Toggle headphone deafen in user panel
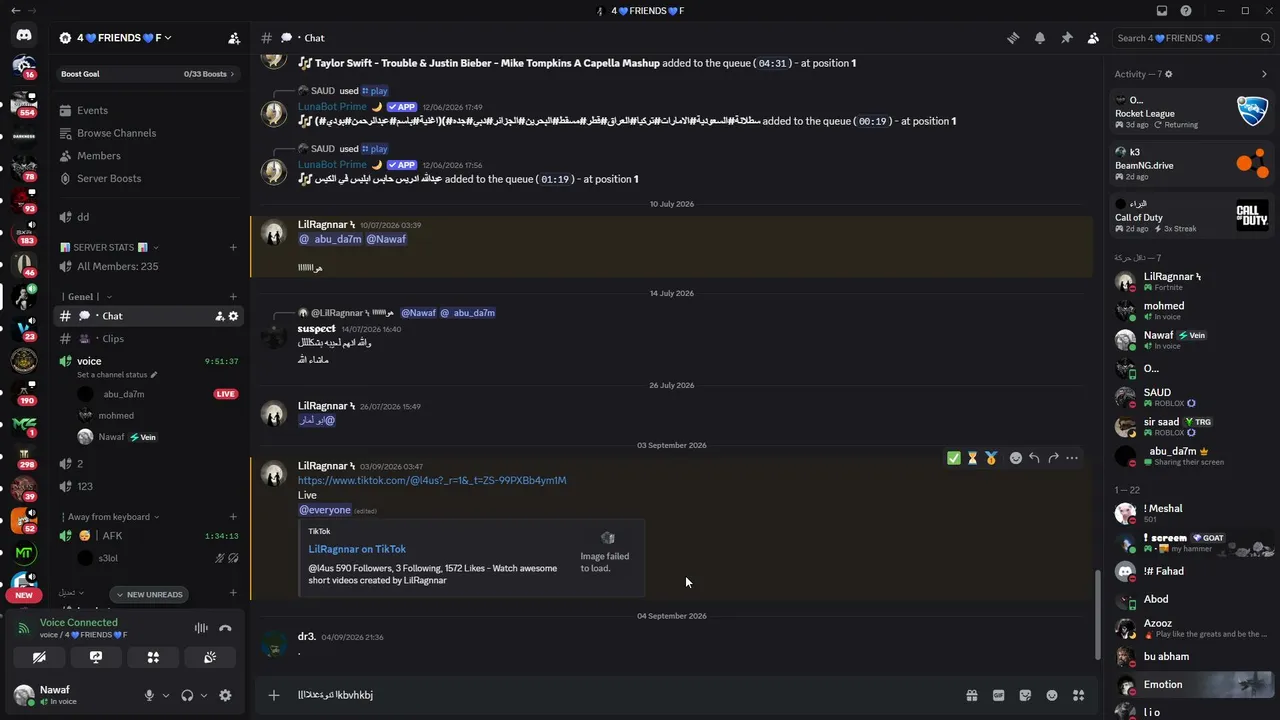 [187, 695]
